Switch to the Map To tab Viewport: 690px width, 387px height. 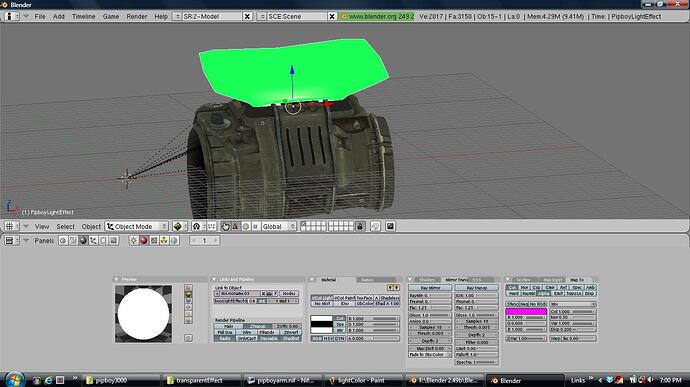[577, 280]
